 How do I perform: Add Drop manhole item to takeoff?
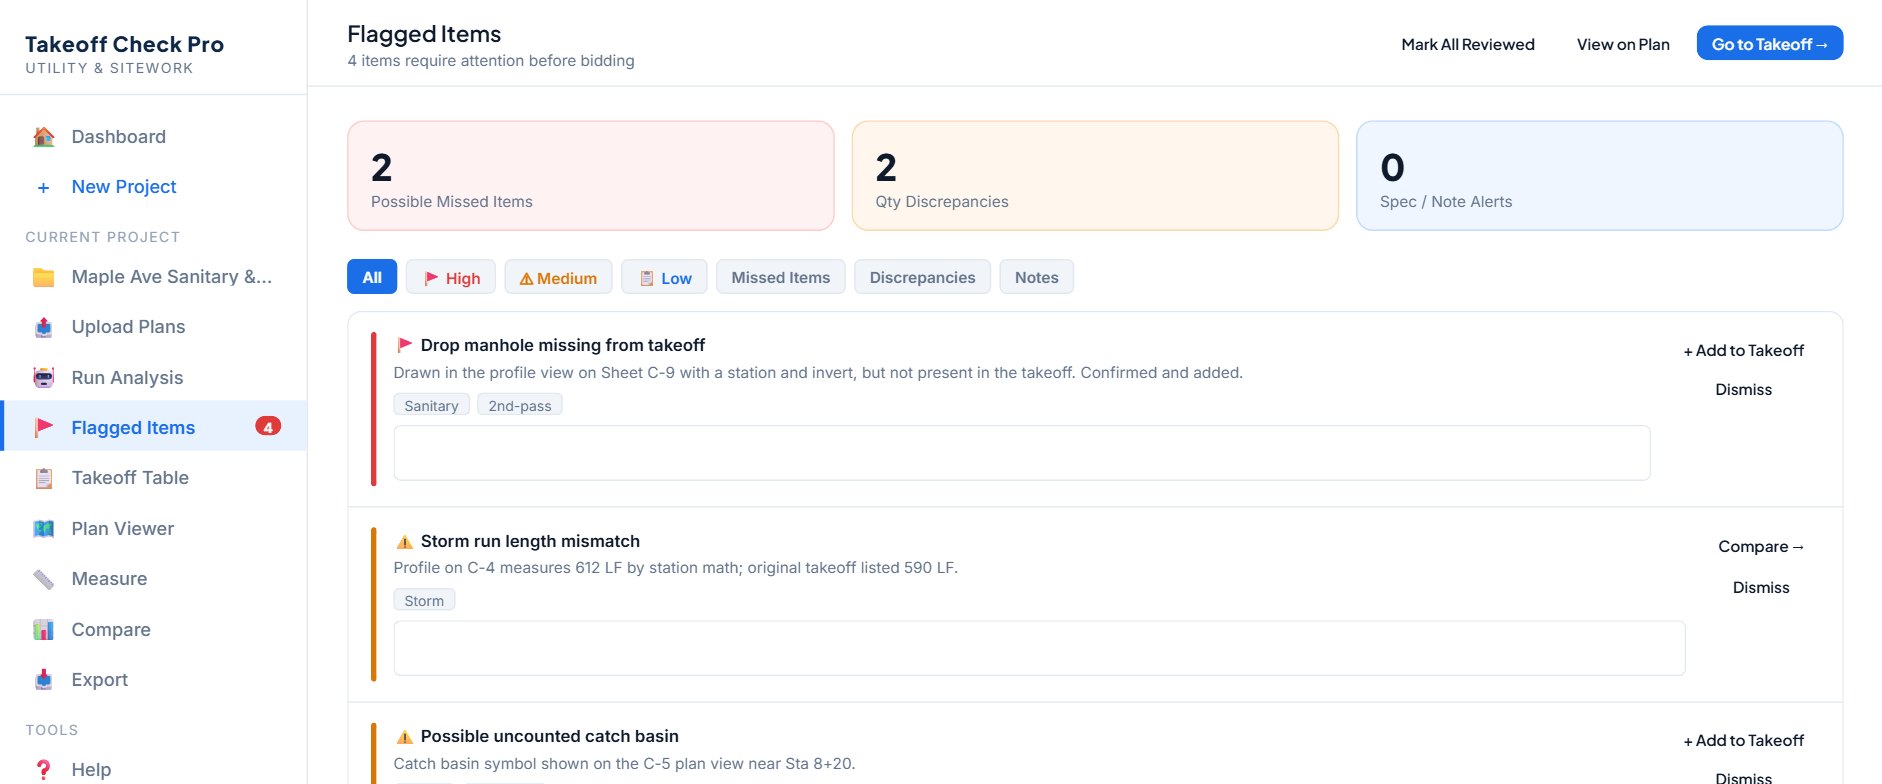1743,351
